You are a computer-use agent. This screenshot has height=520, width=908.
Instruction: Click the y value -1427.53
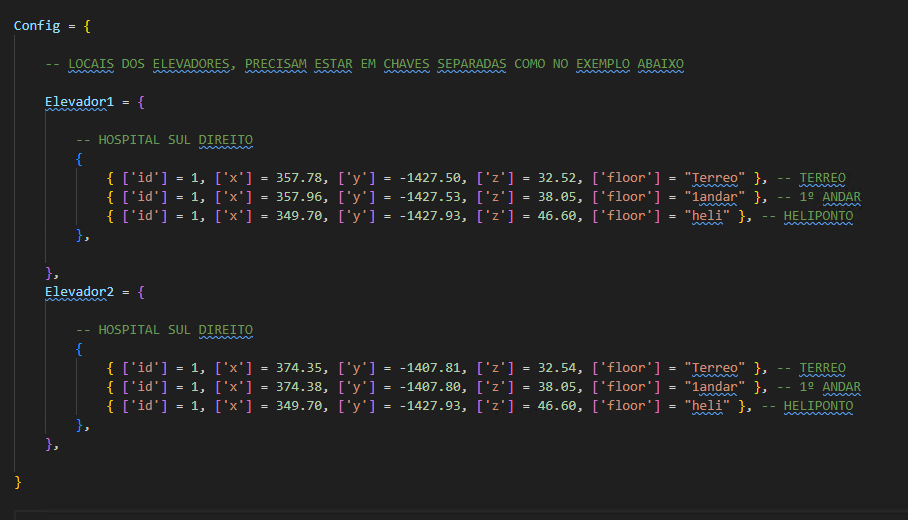tap(422, 197)
